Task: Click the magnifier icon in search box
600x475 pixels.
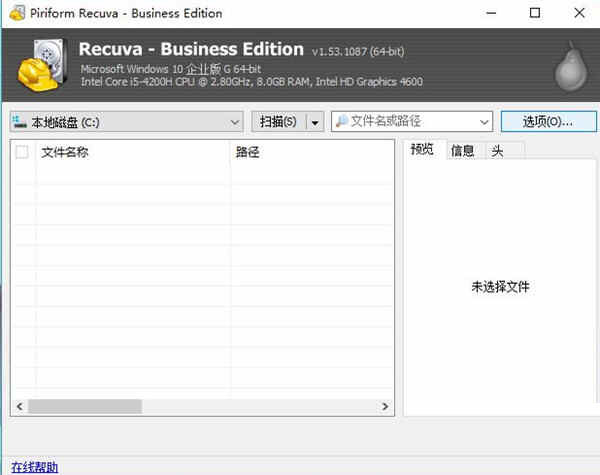Action: pyautogui.click(x=341, y=121)
